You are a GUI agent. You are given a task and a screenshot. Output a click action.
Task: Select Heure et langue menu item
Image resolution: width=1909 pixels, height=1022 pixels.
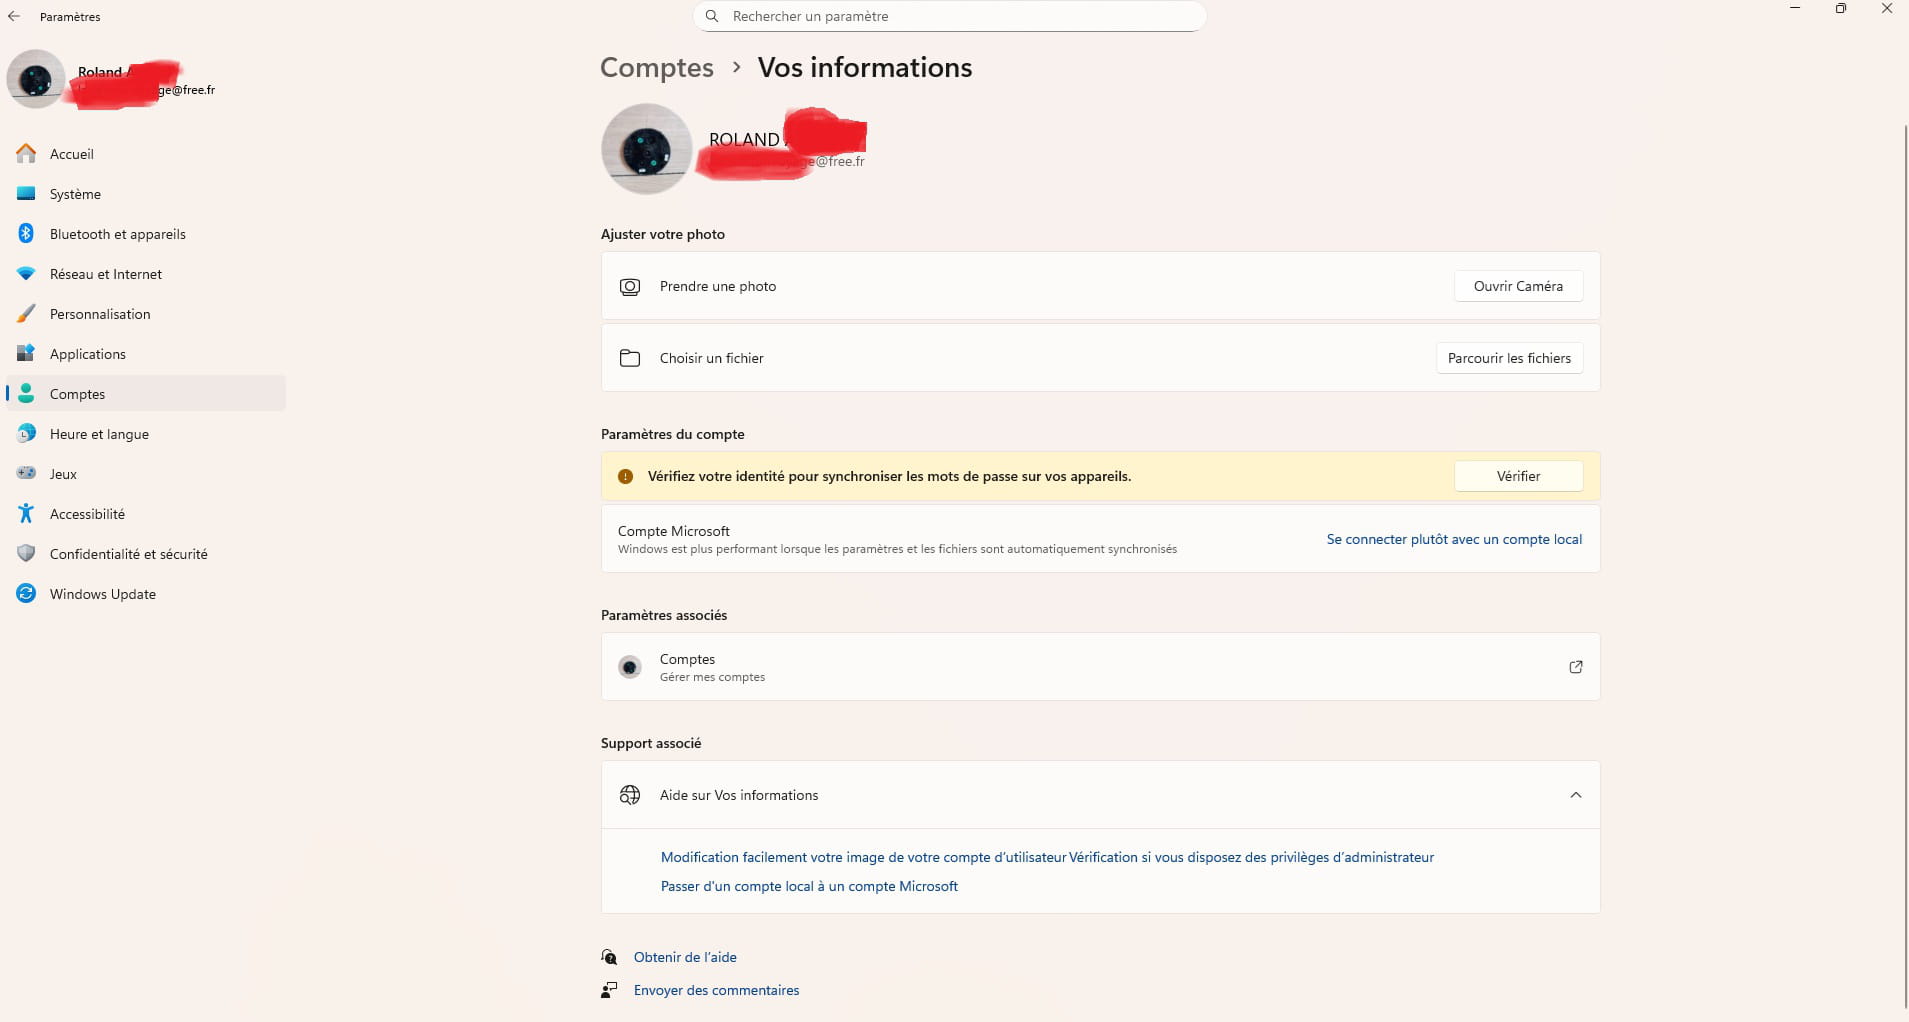point(99,434)
